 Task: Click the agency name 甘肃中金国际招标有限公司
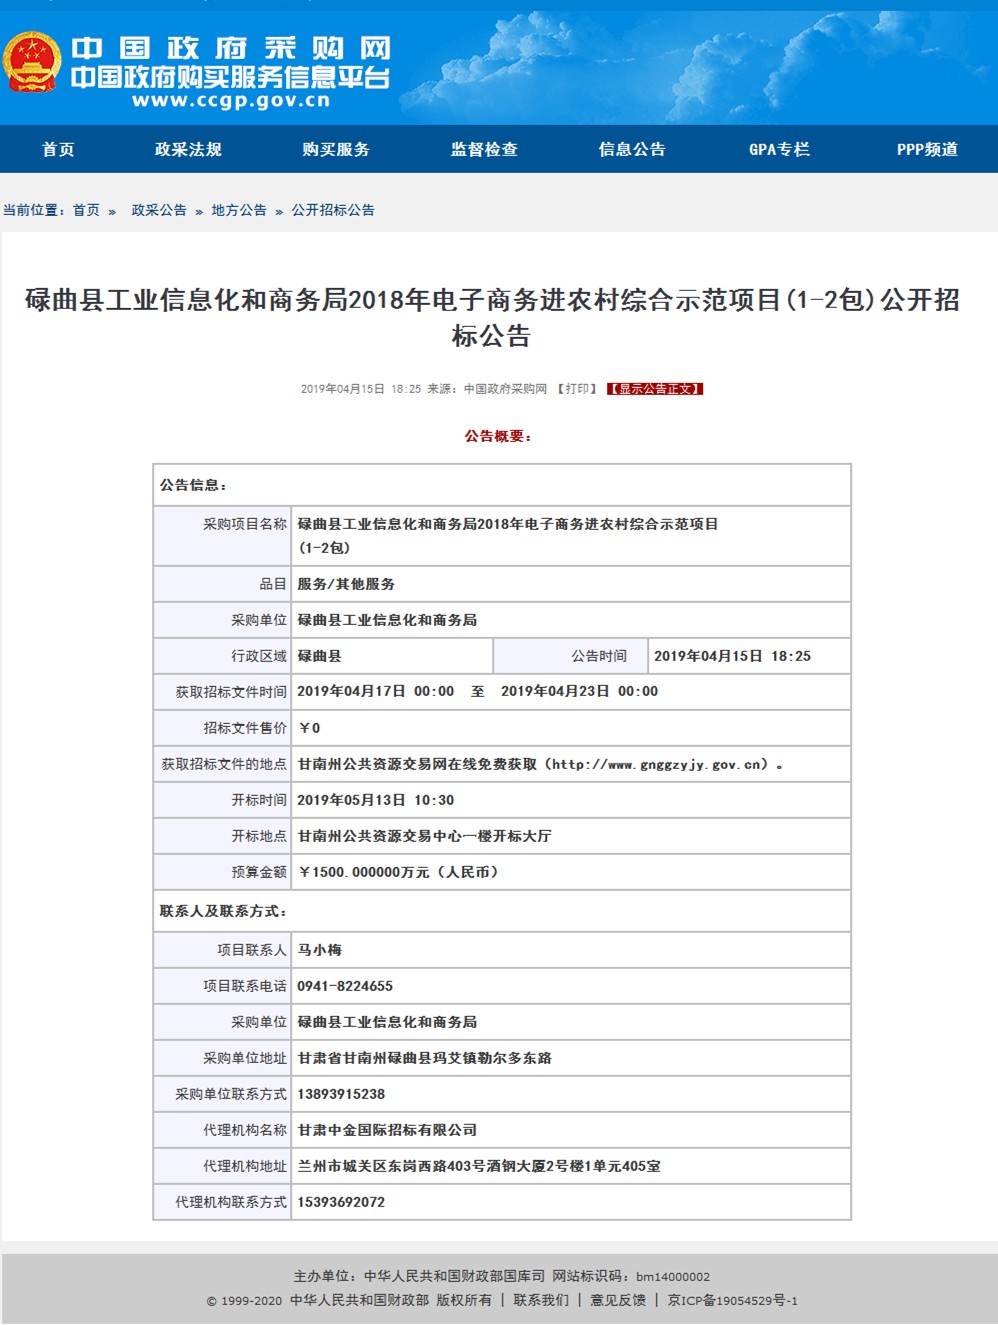(x=387, y=1130)
